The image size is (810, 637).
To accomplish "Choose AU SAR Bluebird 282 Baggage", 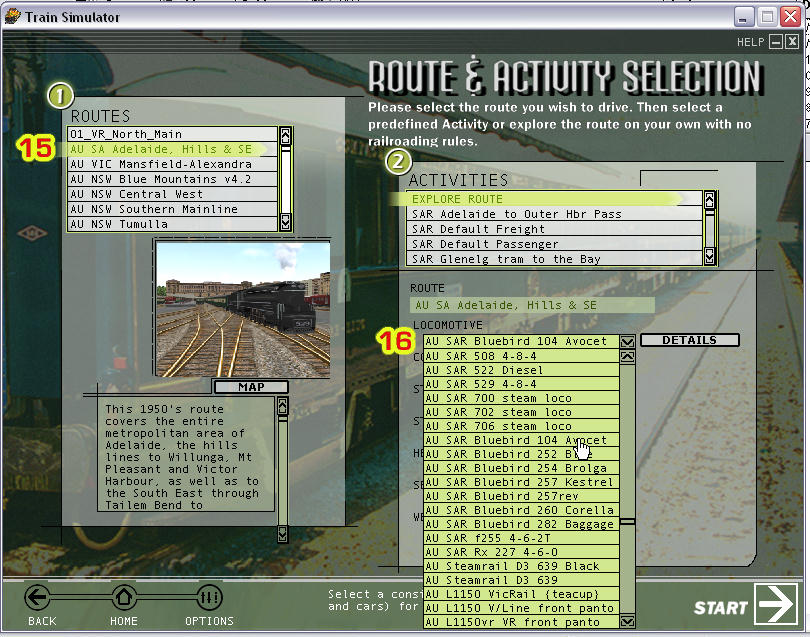I will (x=521, y=524).
